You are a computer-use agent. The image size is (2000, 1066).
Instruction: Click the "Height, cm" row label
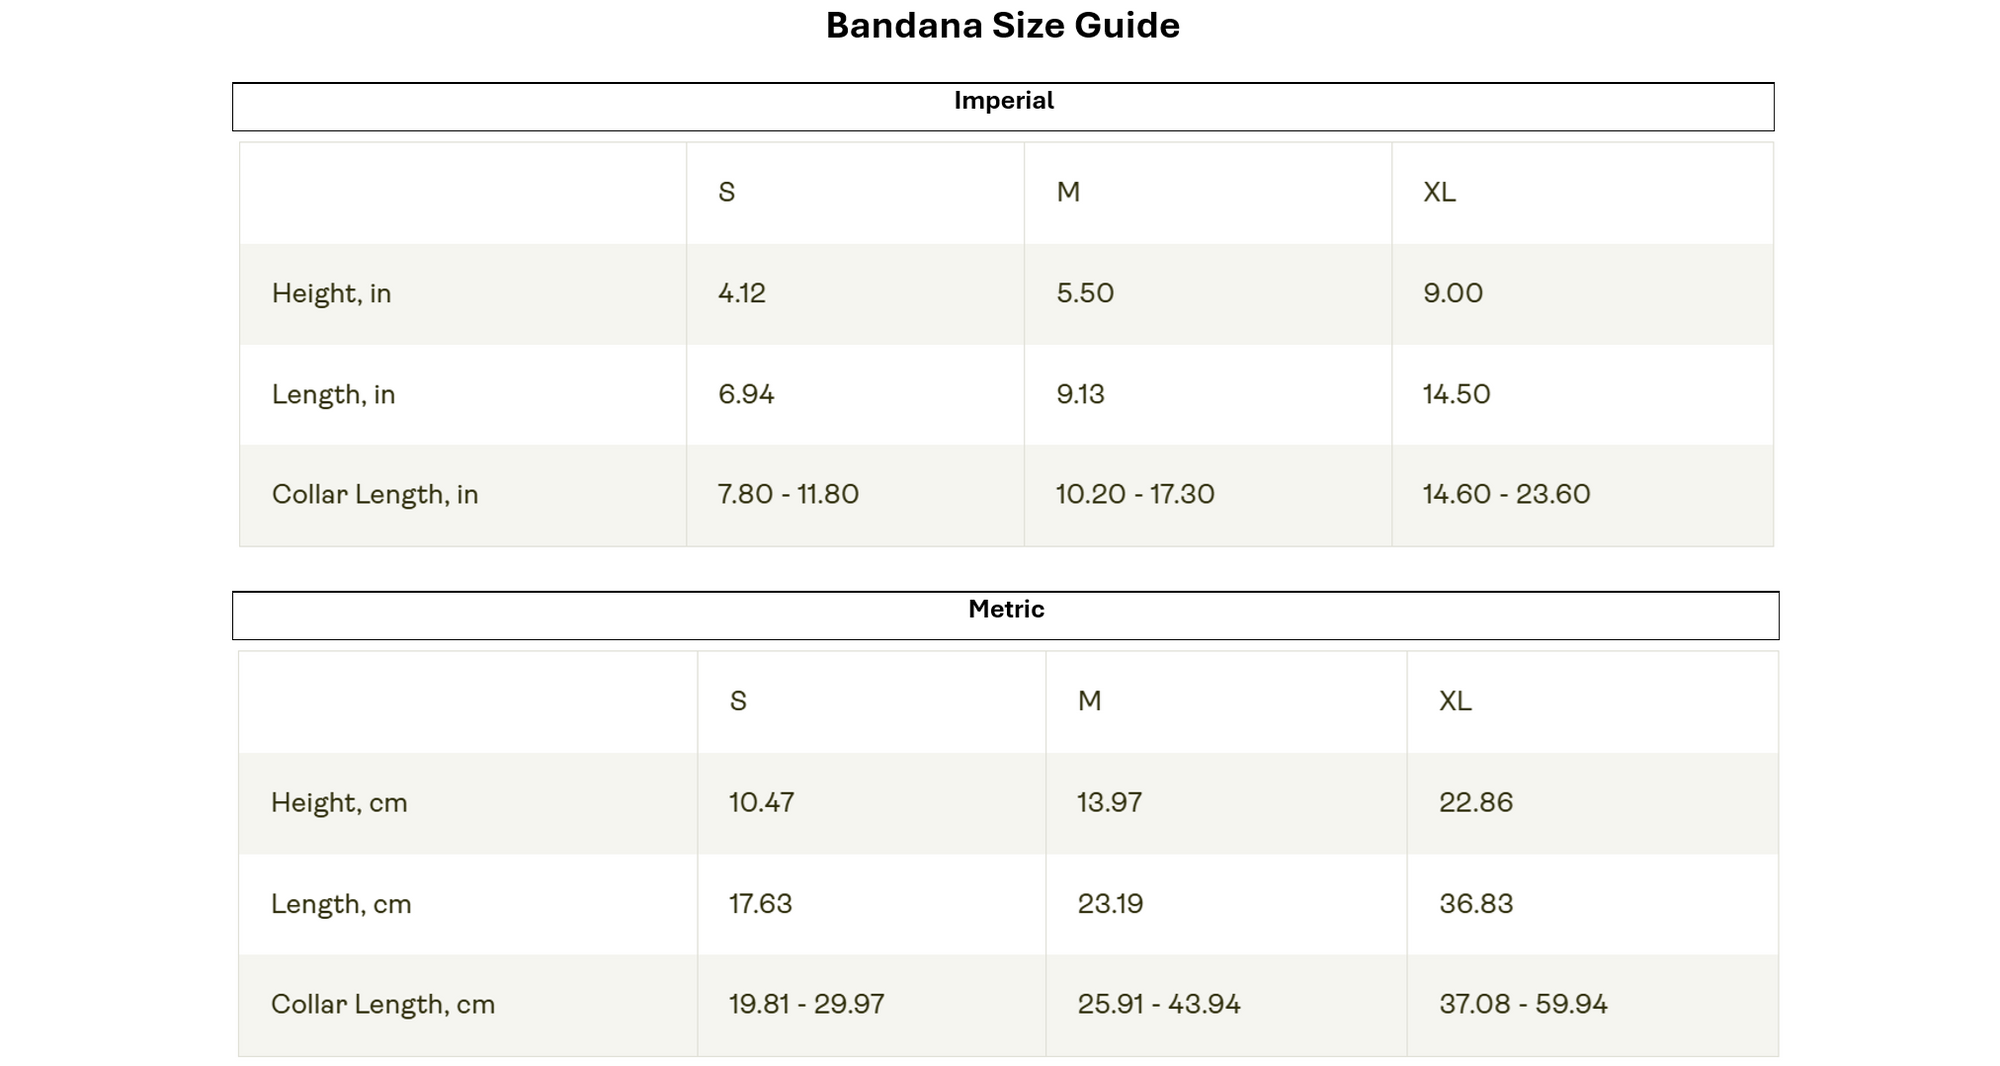click(x=339, y=803)
